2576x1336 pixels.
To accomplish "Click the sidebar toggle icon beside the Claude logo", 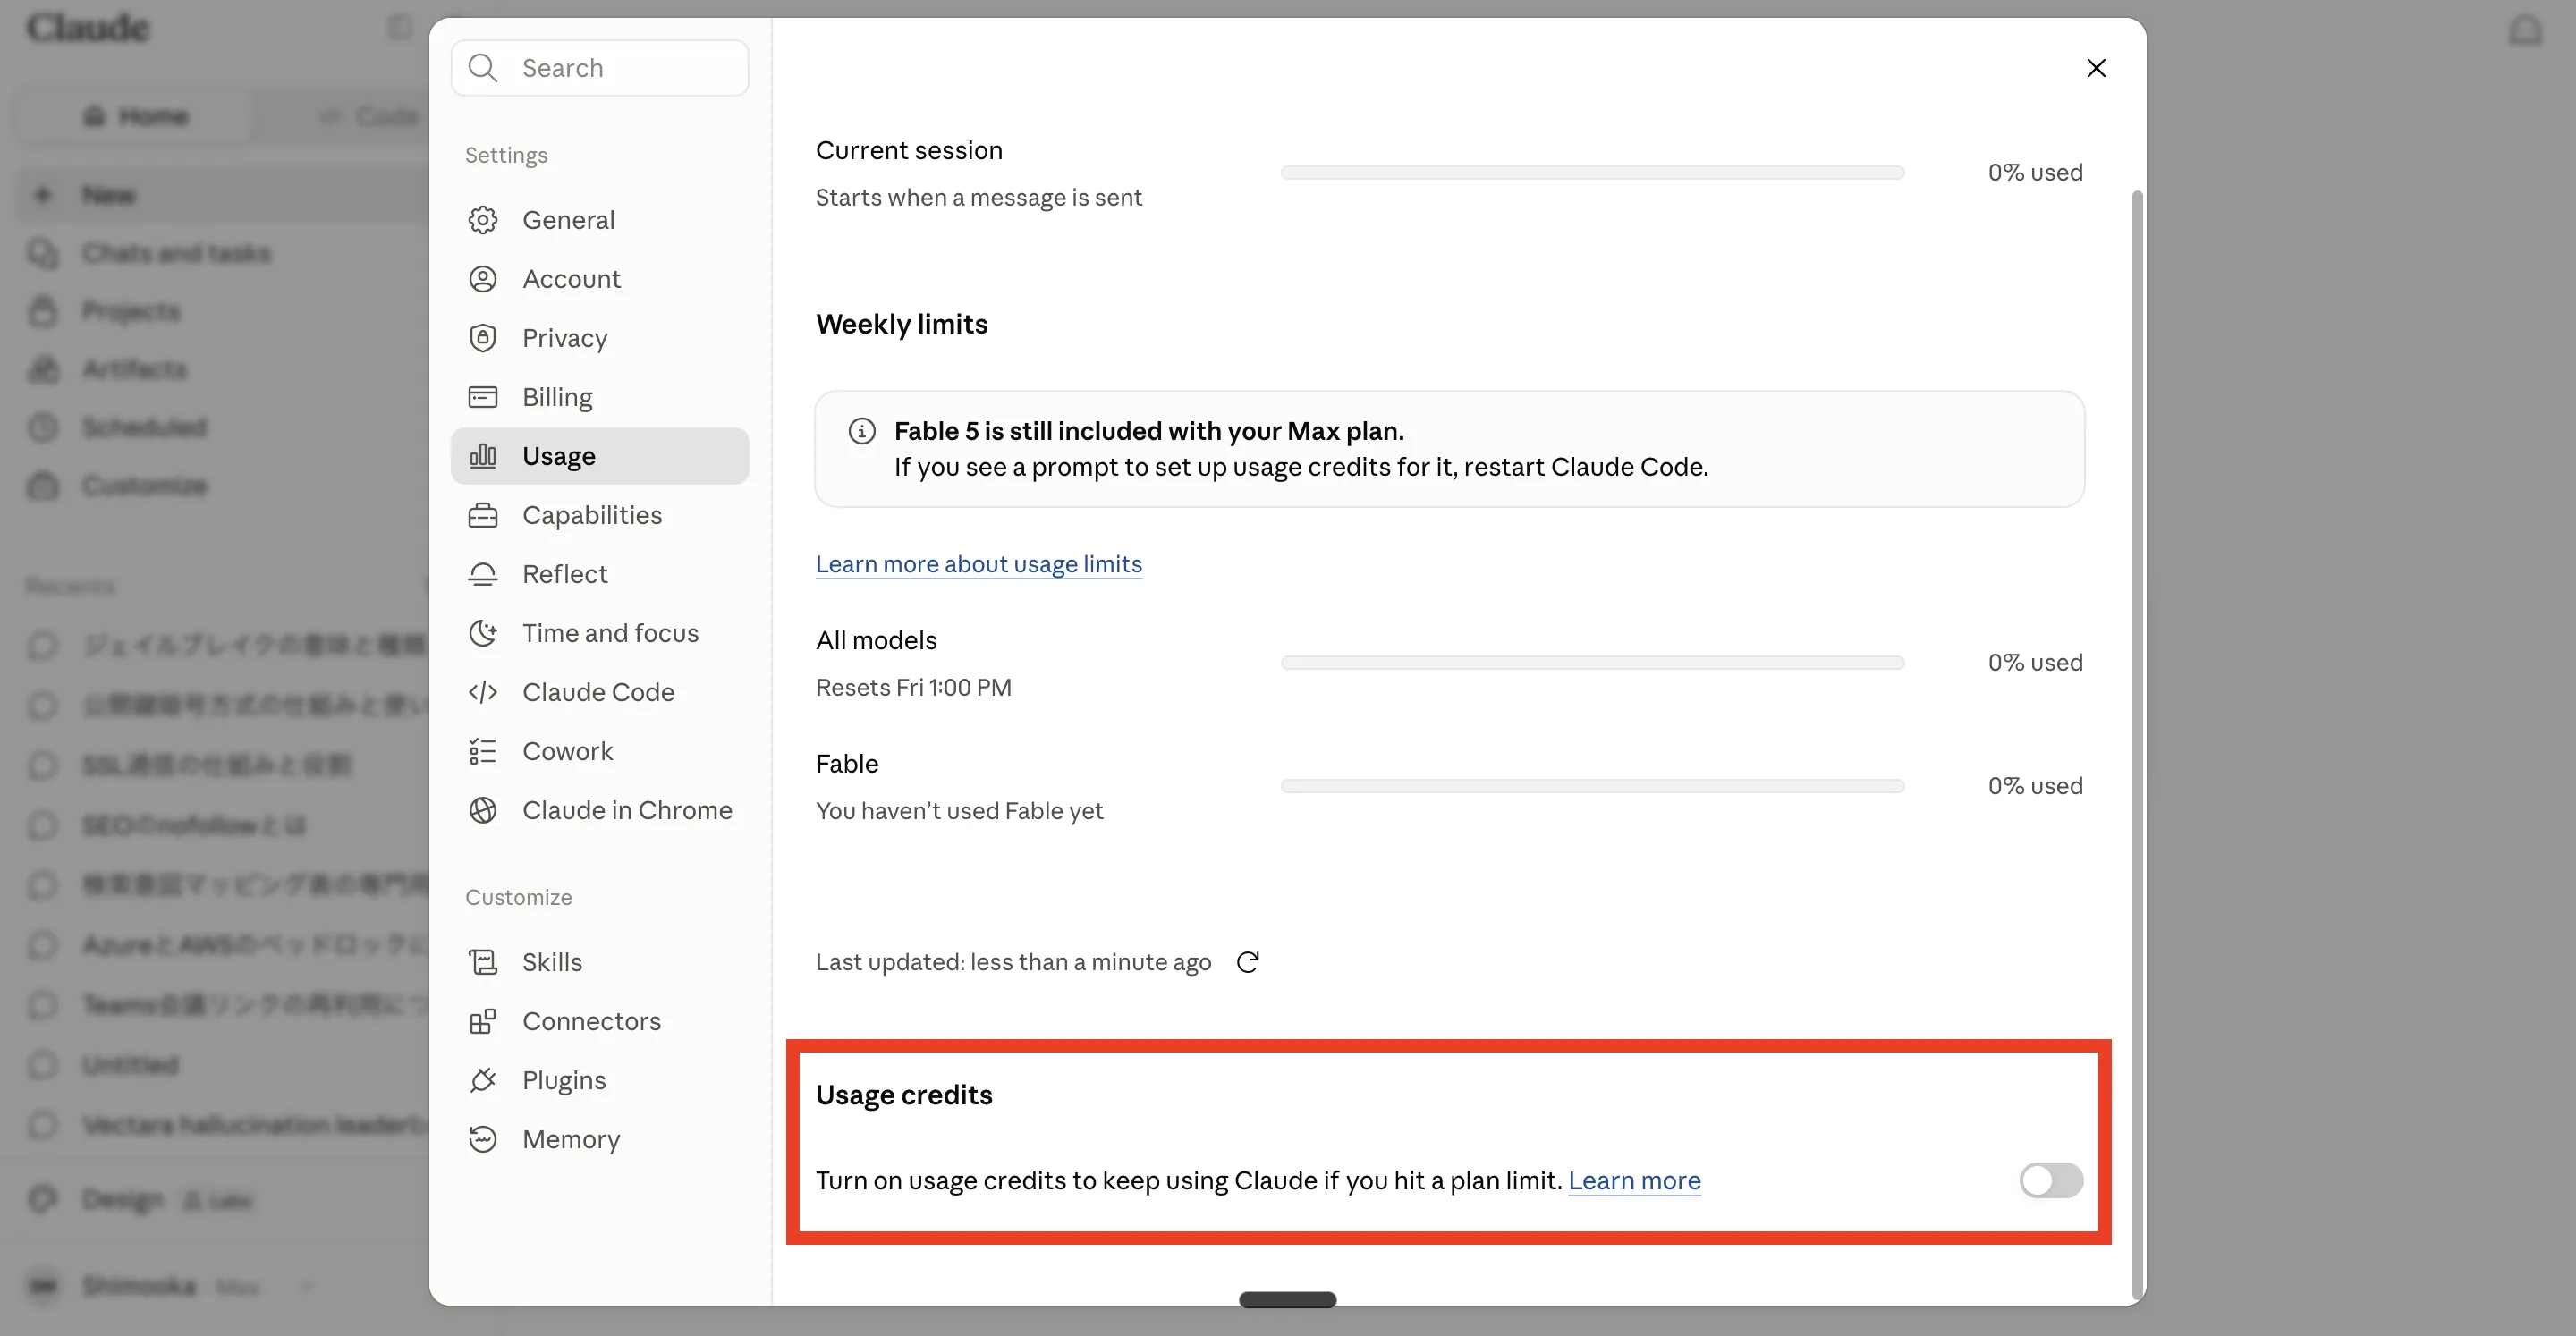I will (x=399, y=27).
